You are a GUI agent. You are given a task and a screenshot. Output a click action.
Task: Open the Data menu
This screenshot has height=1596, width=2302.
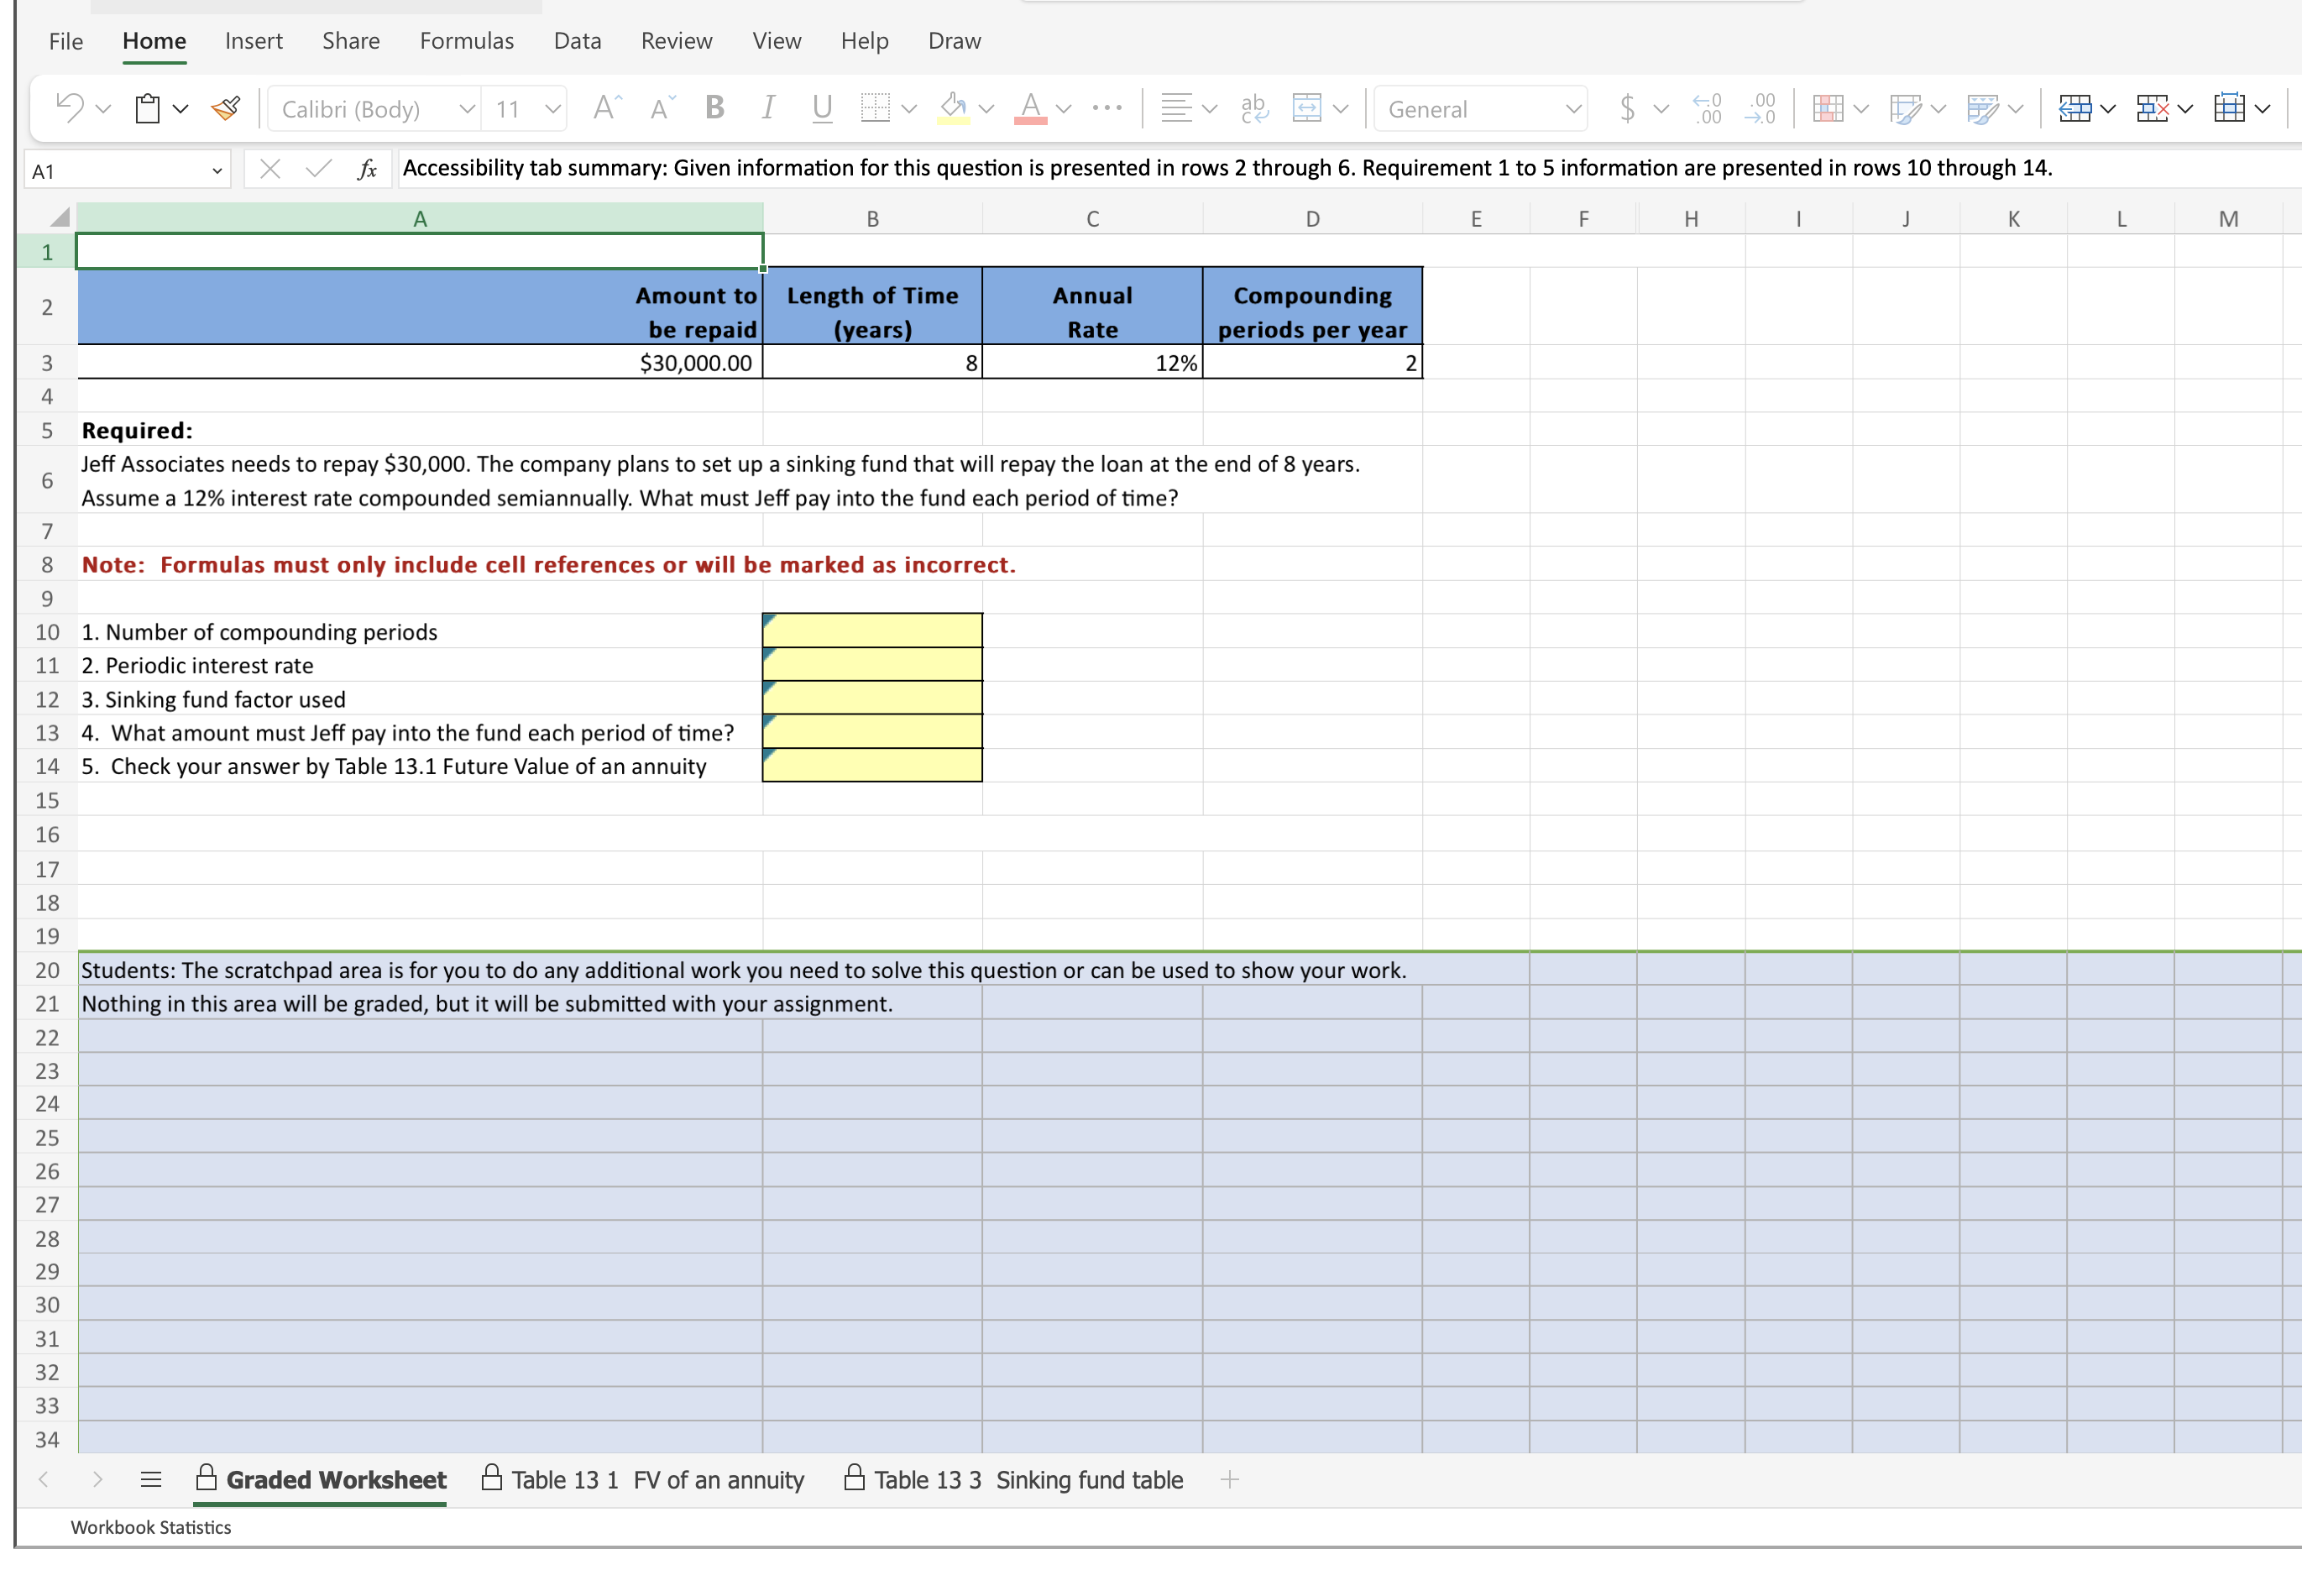(x=577, y=41)
